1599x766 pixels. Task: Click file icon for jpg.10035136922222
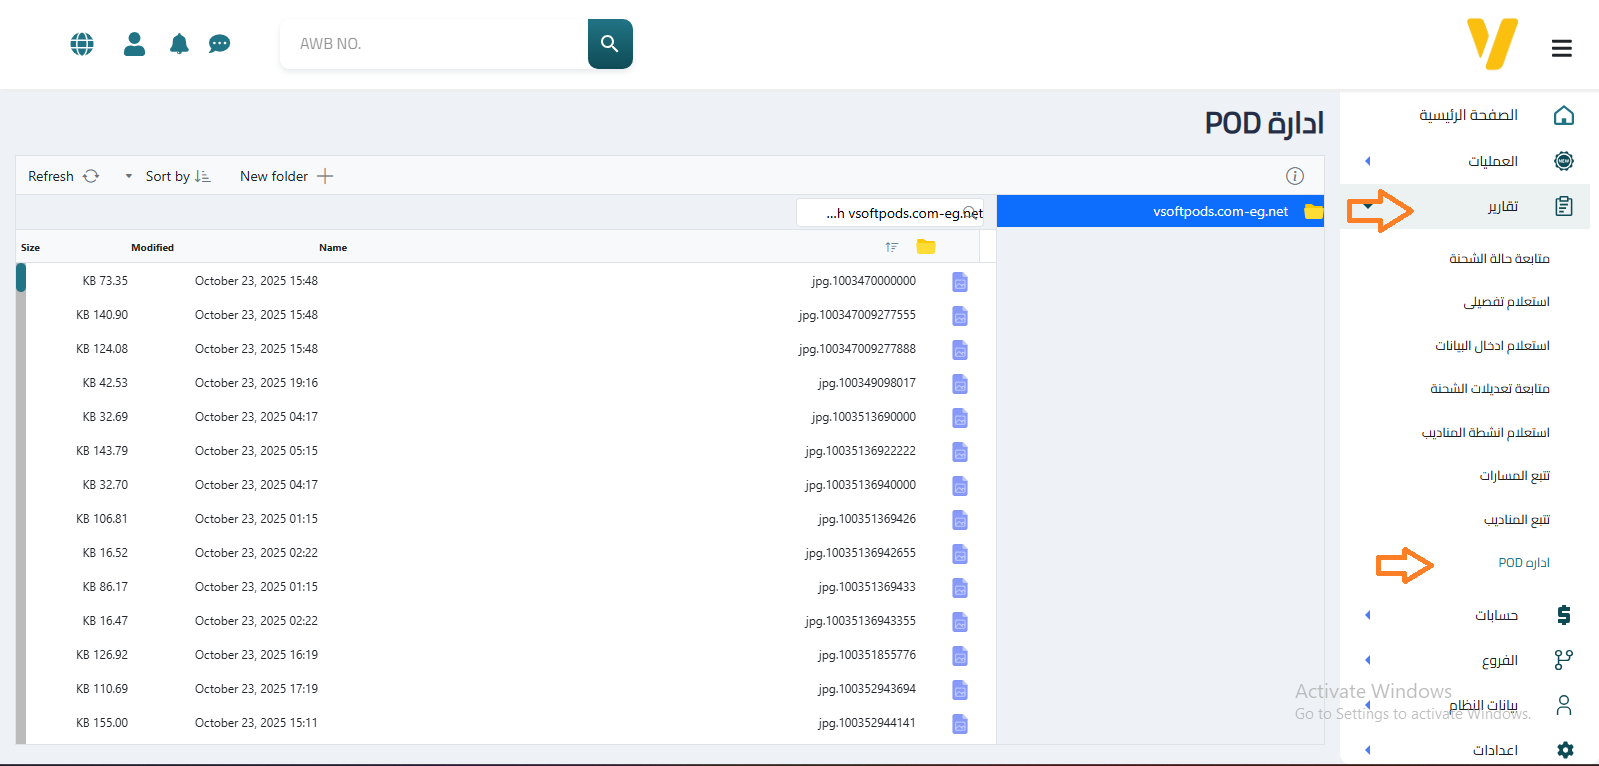click(960, 452)
